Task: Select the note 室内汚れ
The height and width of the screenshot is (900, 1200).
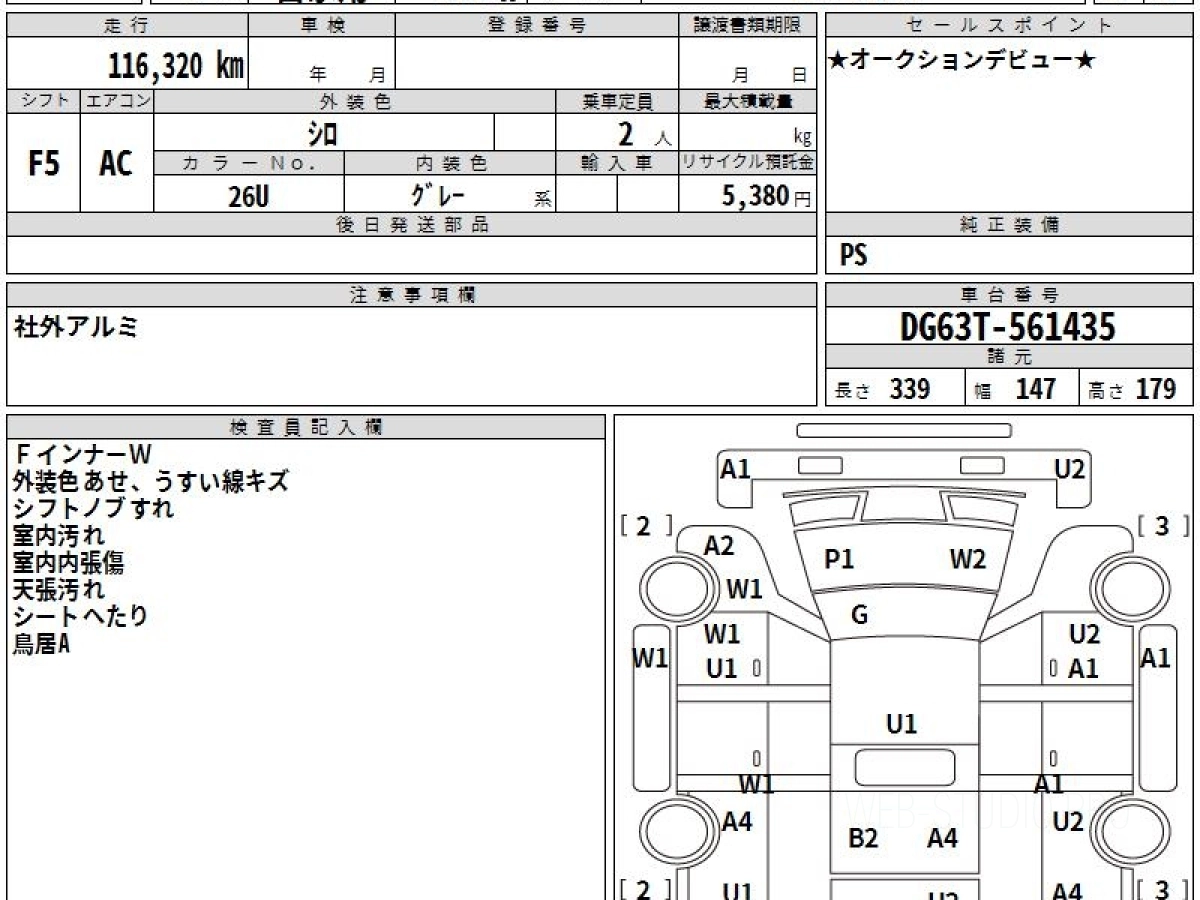Action: pos(59,536)
